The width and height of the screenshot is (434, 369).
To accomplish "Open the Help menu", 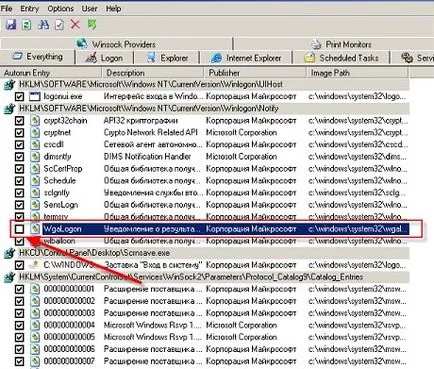I will 113,8.
